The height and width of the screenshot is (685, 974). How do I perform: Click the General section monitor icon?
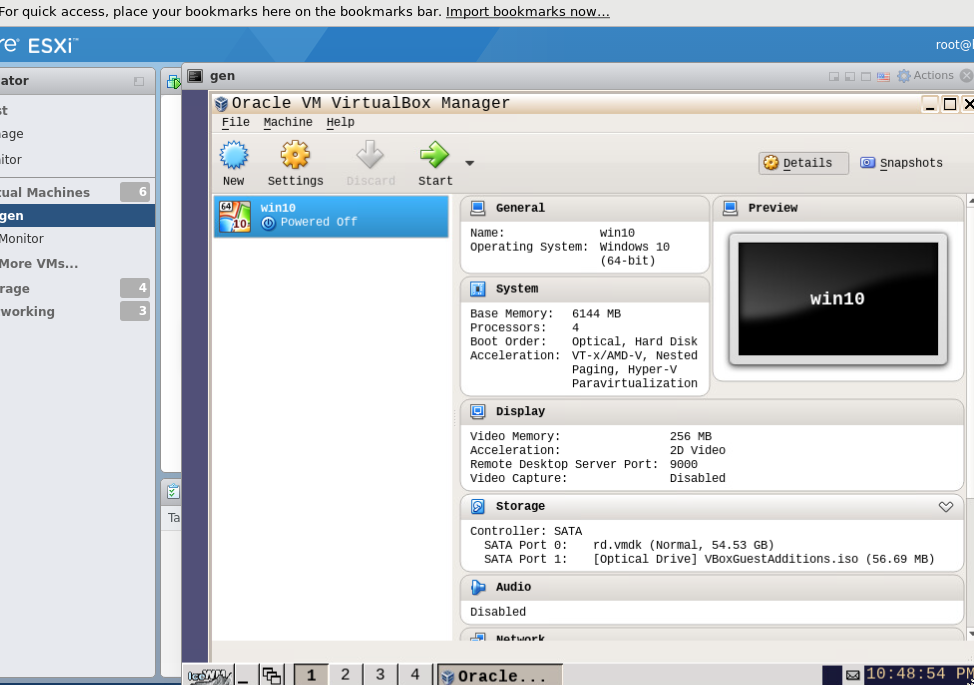pos(478,208)
